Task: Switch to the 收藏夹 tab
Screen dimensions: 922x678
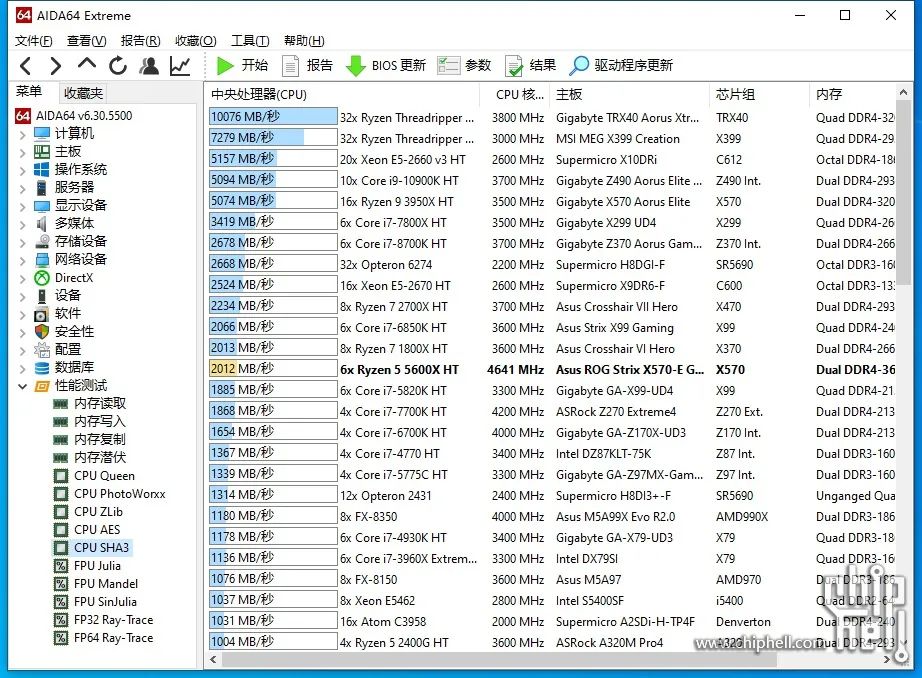Action: pyautogui.click(x=83, y=93)
